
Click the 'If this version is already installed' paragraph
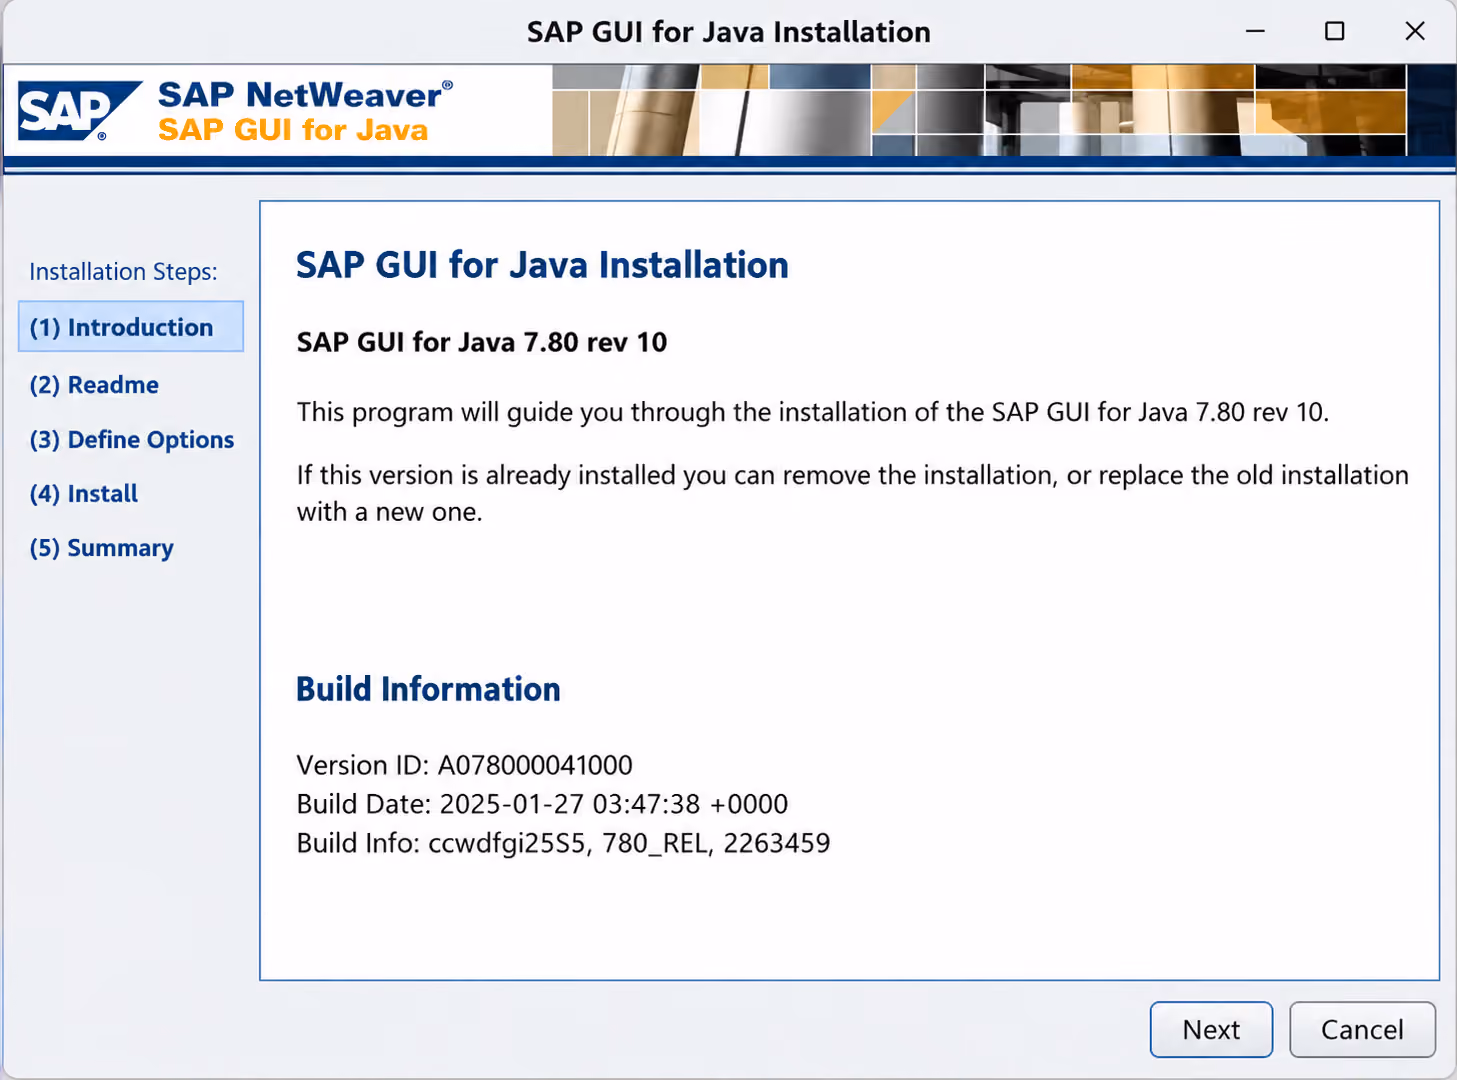(x=853, y=493)
